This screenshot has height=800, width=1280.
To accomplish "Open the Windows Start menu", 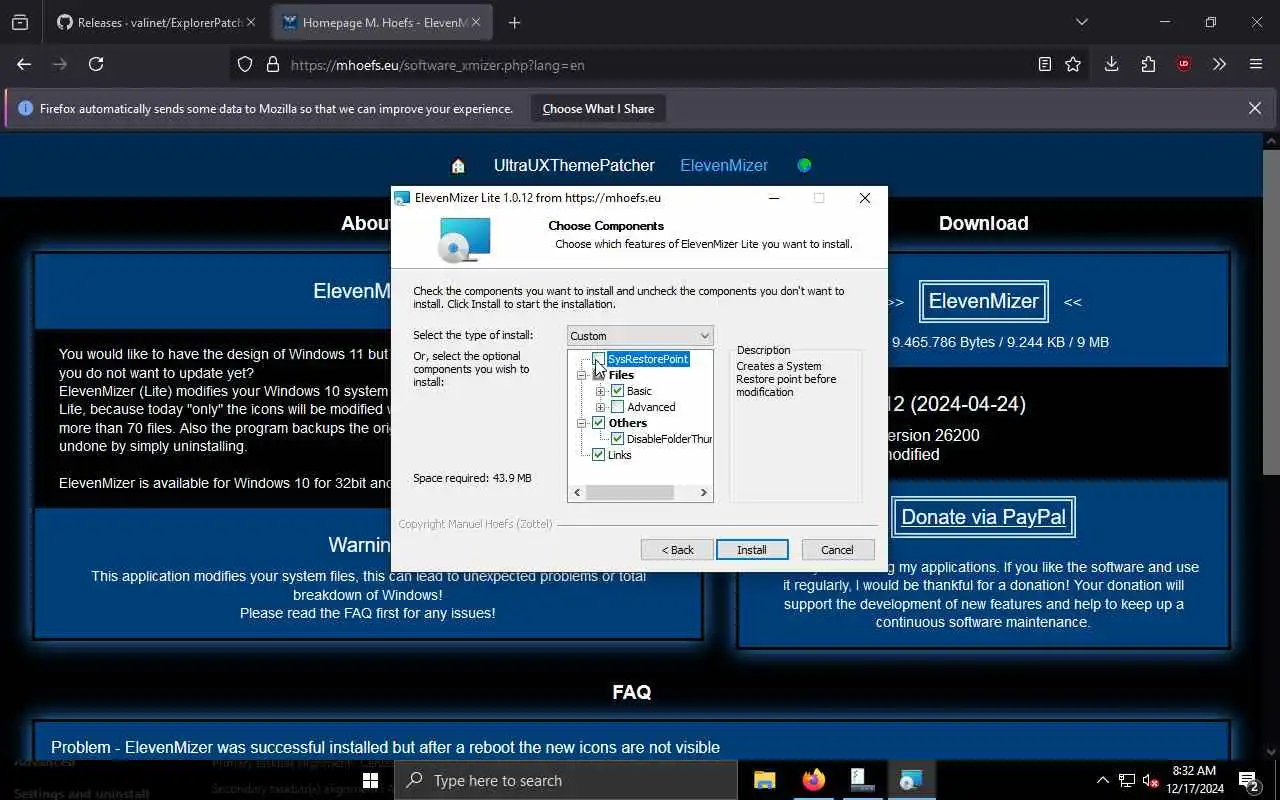I will pos(370,780).
